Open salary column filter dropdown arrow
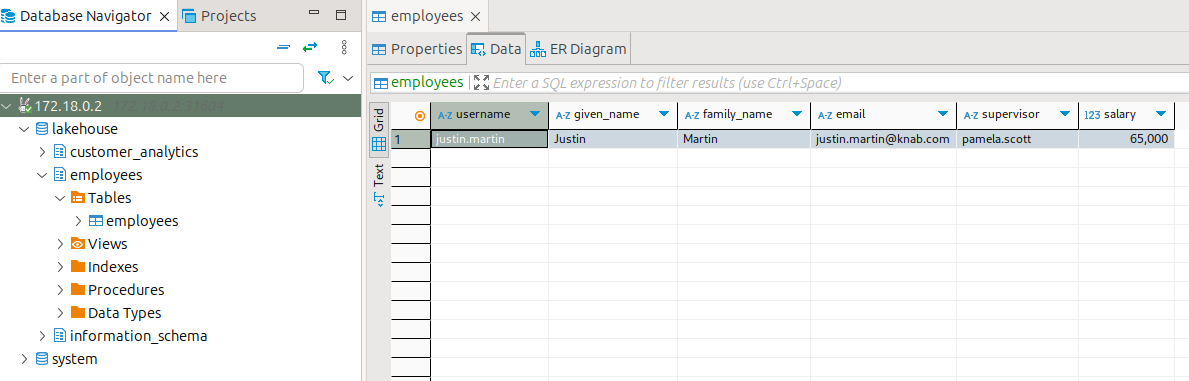This screenshot has height=381, width=1189. (1160, 115)
